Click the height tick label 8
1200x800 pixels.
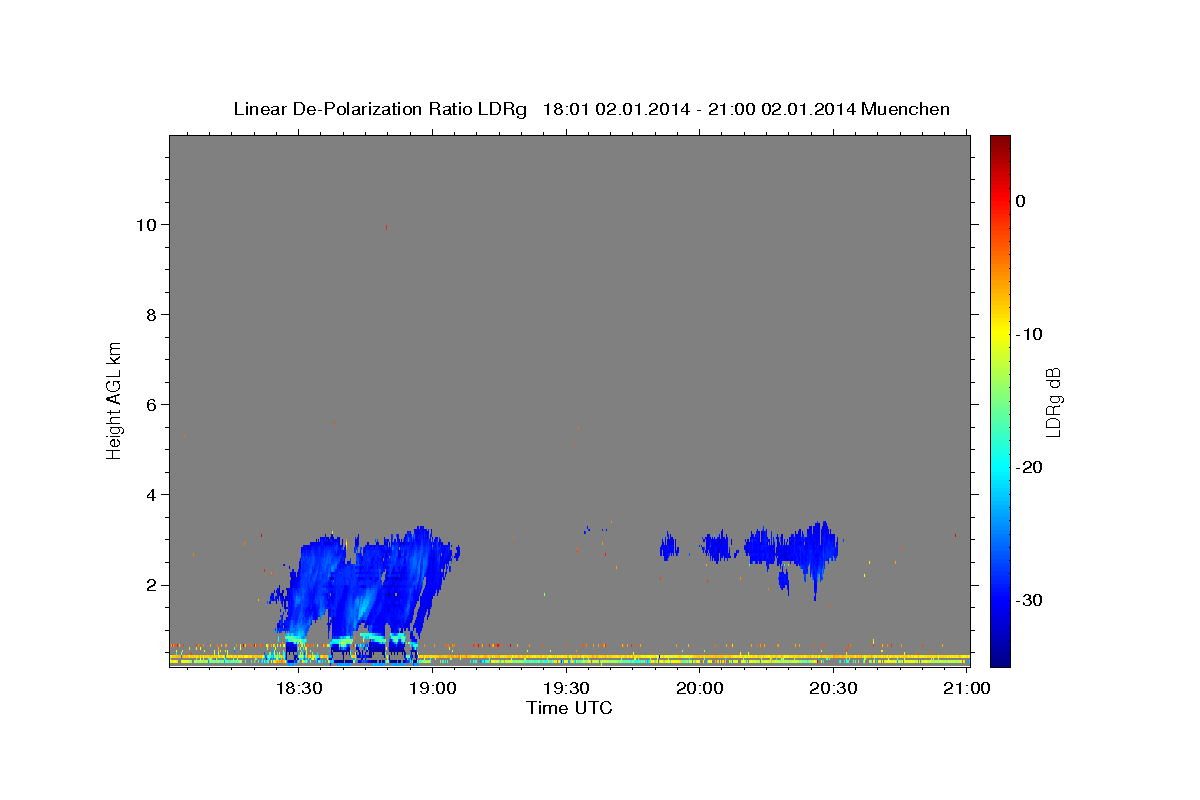coord(150,315)
